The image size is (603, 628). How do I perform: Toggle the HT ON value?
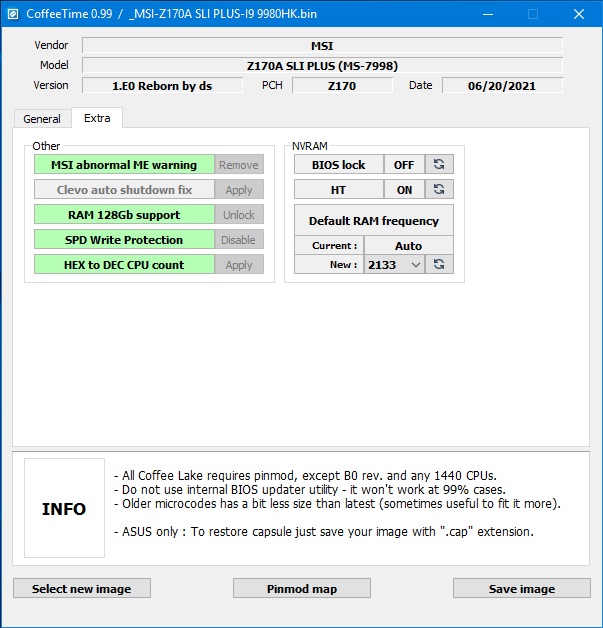click(x=404, y=189)
